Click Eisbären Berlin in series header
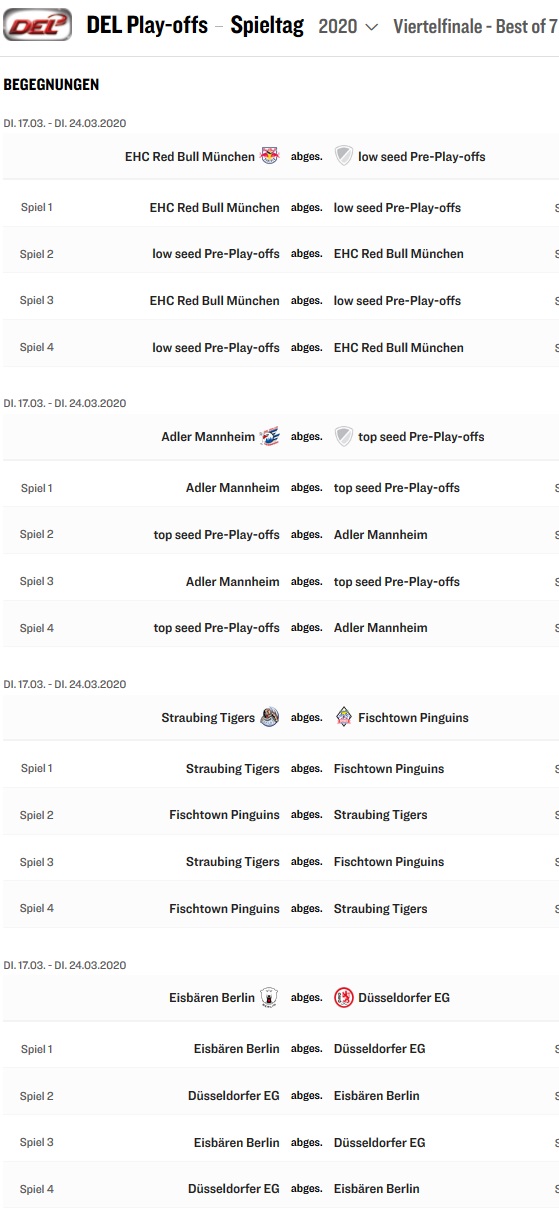 coord(212,998)
